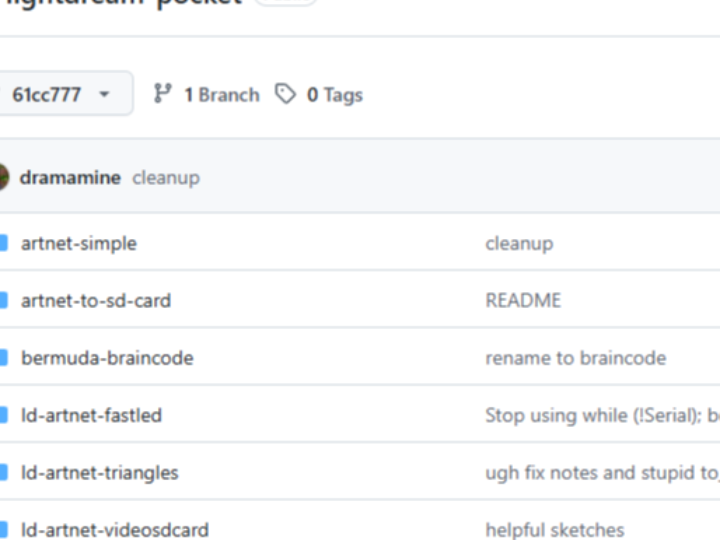Open the ld-artnet-videosdcard folder

(x=115, y=530)
